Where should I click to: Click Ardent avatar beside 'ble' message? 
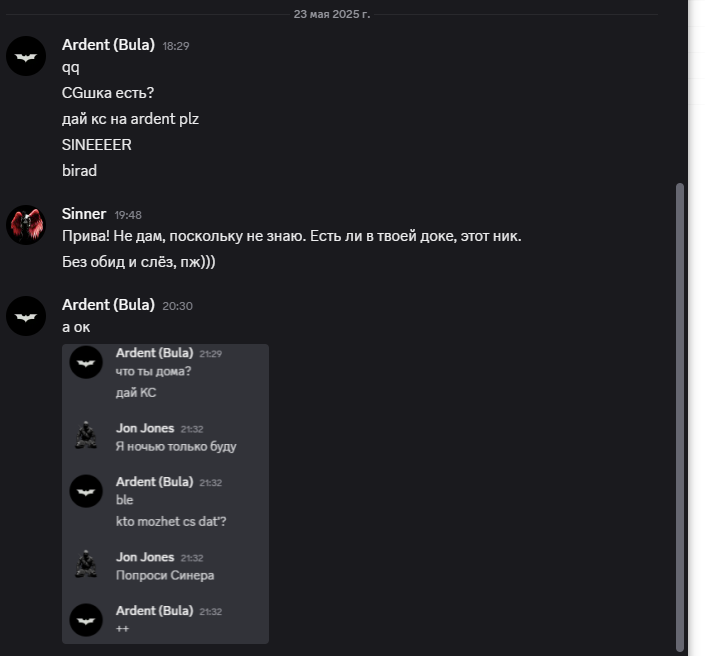[86, 491]
